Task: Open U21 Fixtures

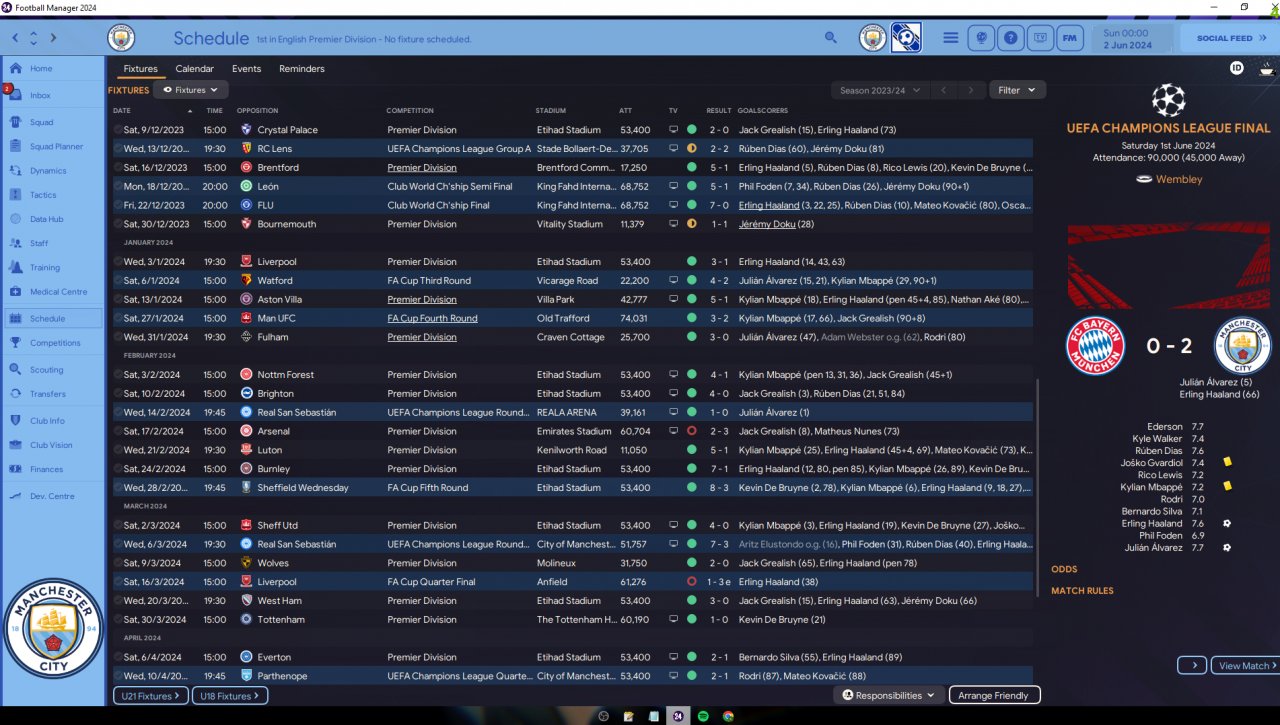Action: [x=150, y=696]
